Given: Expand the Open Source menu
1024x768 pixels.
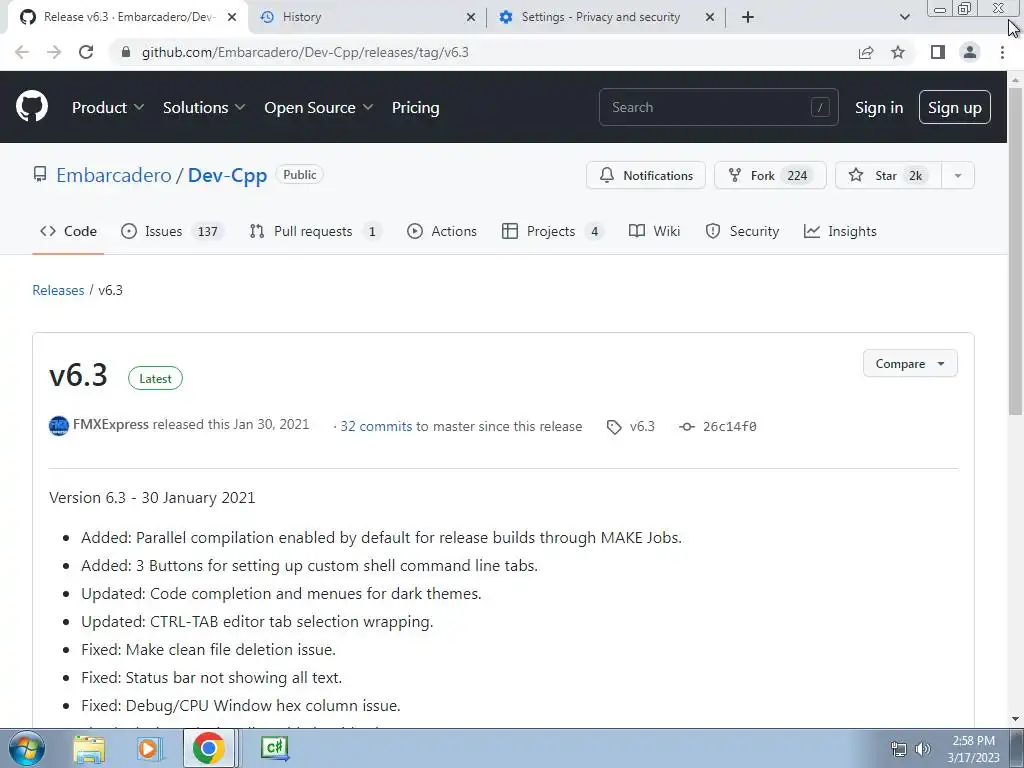Looking at the screenshot, I should pyautogui.click(x=318, y=107).
